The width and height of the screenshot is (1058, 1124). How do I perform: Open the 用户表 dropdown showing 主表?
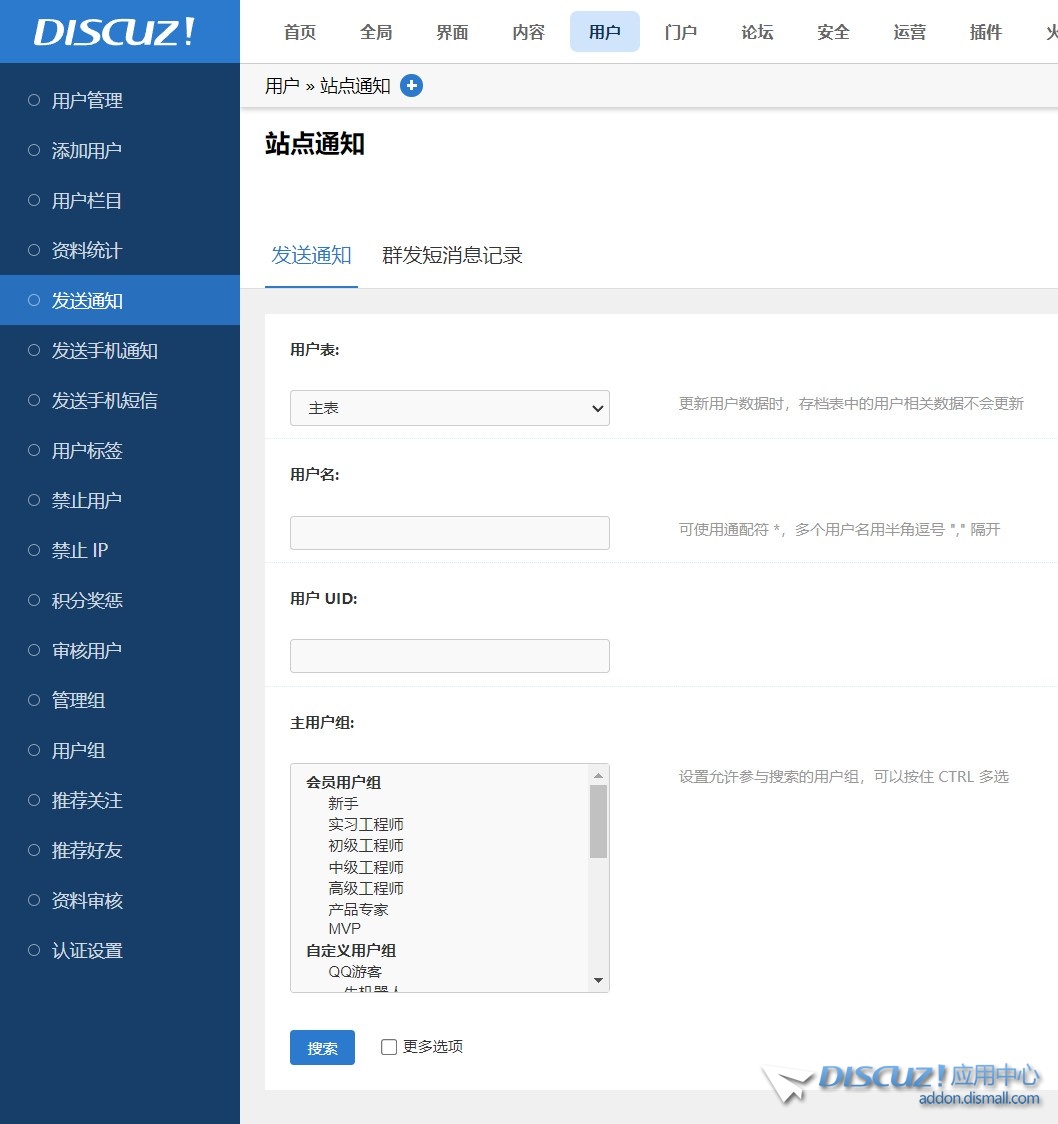click(x=449, y=408)
